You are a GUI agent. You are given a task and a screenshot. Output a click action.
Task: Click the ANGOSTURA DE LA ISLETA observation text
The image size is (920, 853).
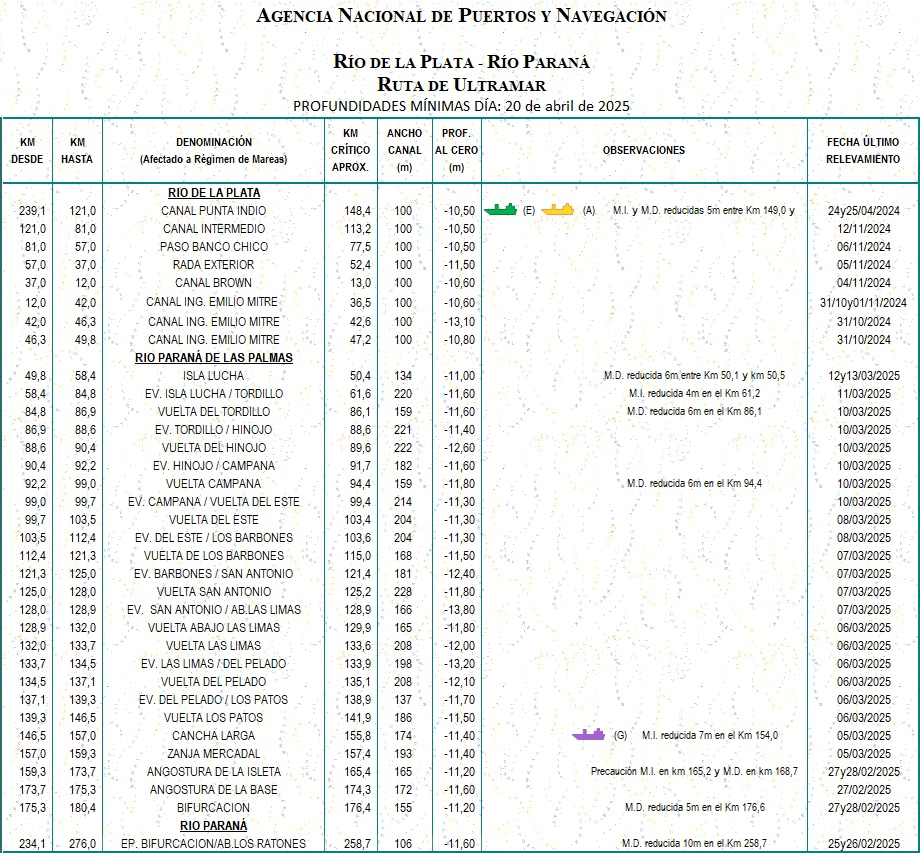693,772
